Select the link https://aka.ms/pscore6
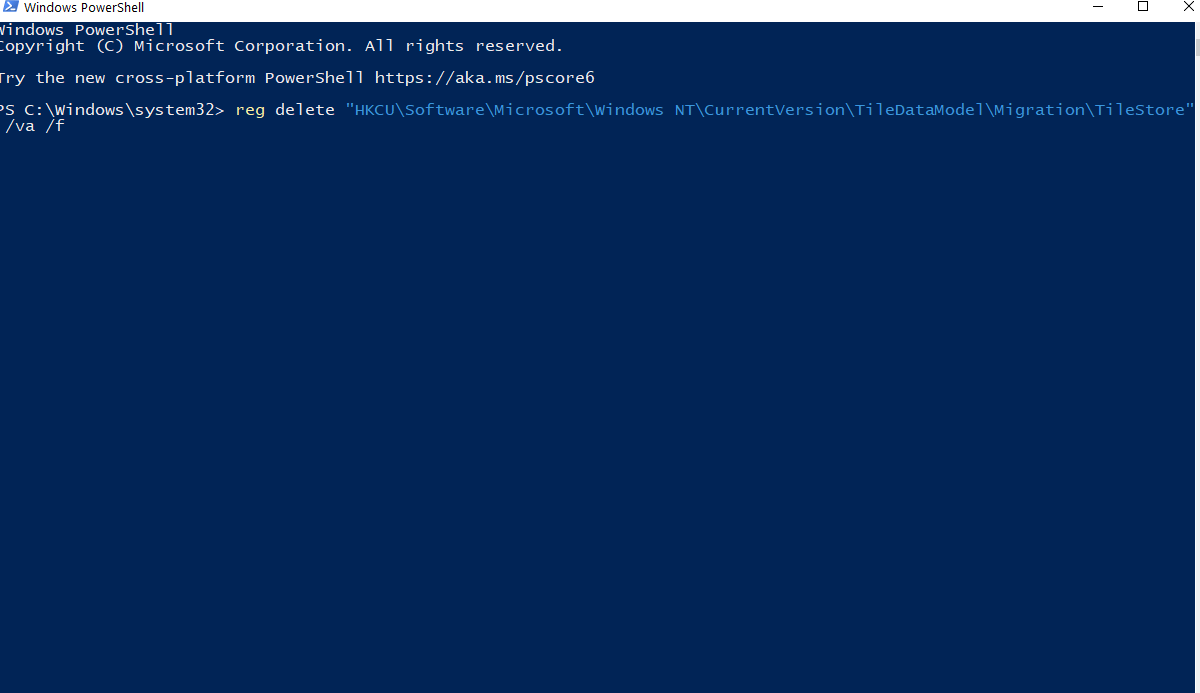The width and height of the screenshot is (1200, 693). click(484, 77)
